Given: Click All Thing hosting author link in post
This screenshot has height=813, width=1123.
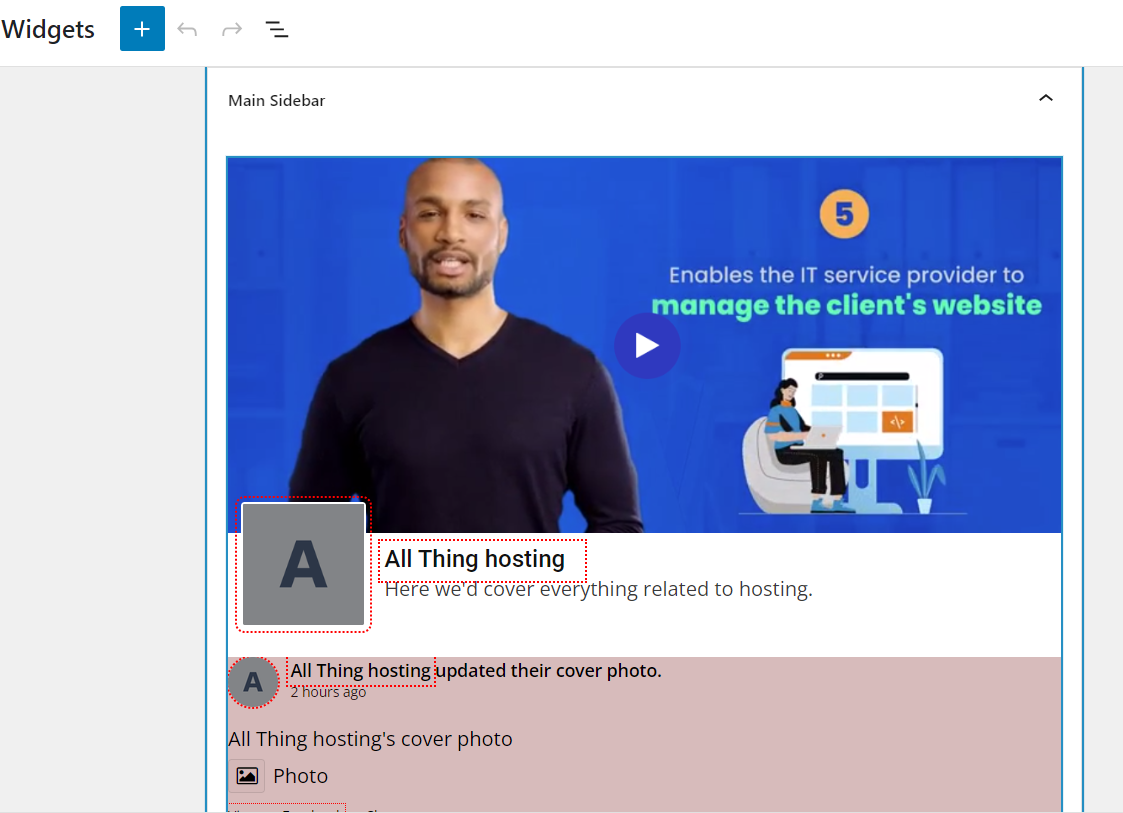Looking at the screenshot, I should [x=360, y=670].
